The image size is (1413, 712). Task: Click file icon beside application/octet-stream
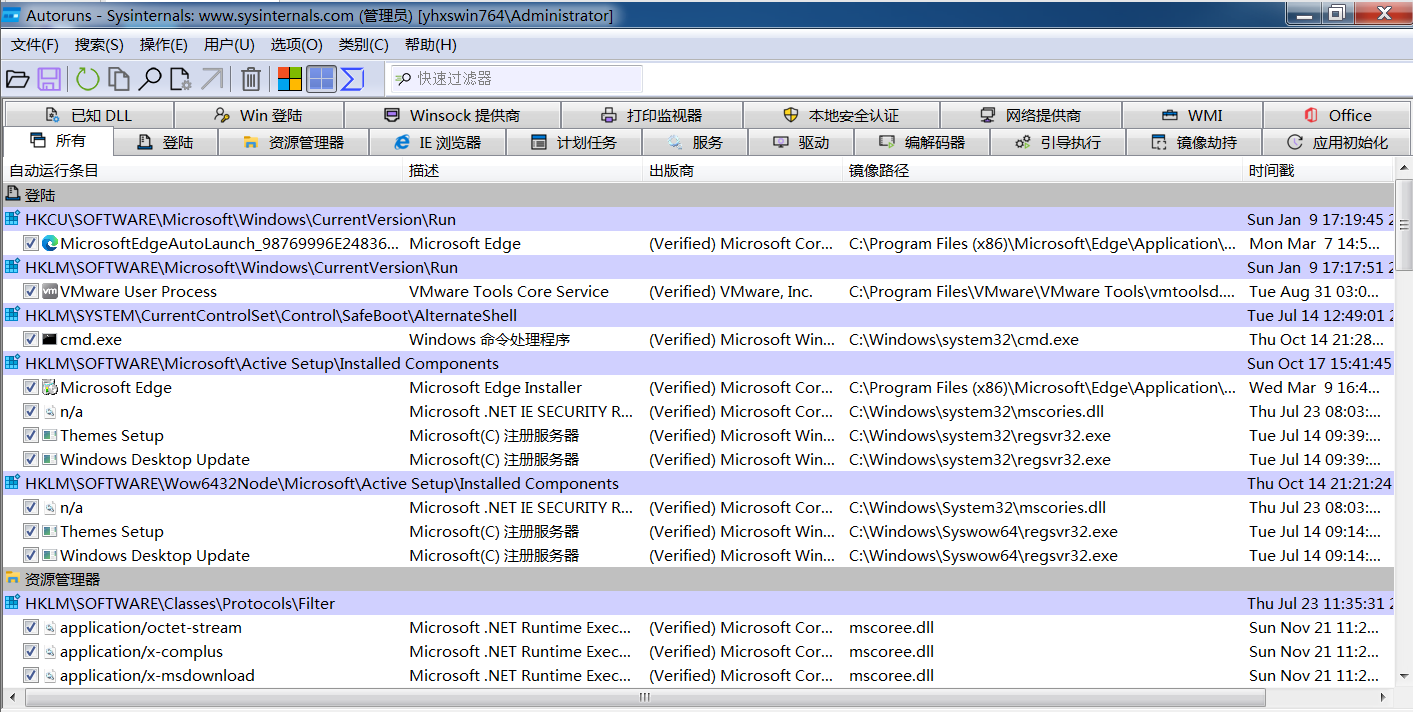(x=50, y=627)
